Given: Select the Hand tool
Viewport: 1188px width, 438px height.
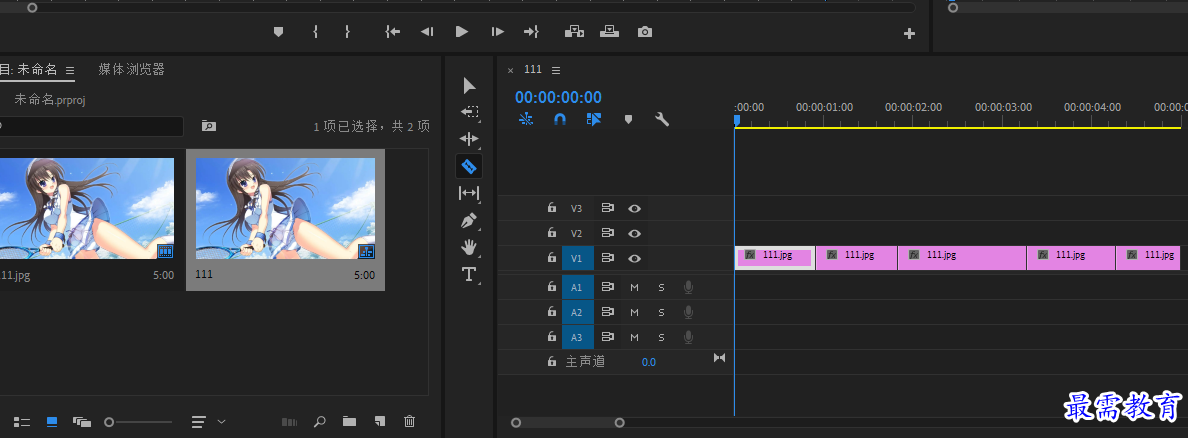Looking at the screenshot, I should click(470, 247).
